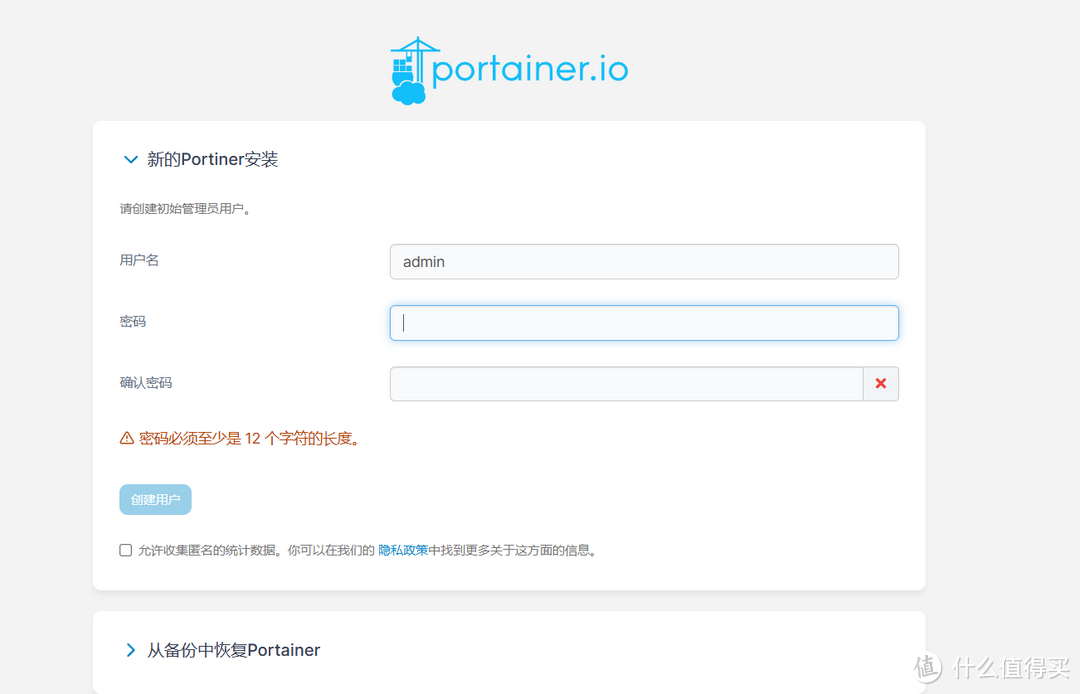
Task: Enable anonymous statistics collection checkbox
Action: (x=125, y=550)
